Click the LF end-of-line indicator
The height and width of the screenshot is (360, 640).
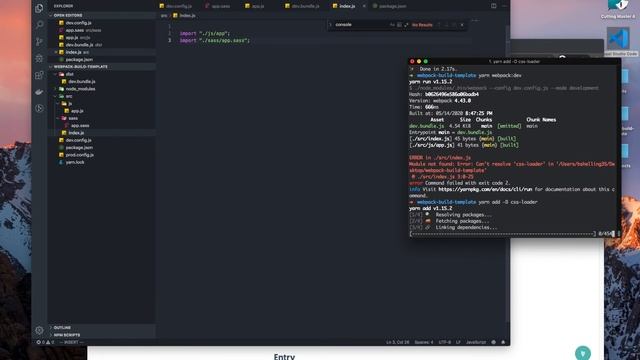click(x=458, y=342)
